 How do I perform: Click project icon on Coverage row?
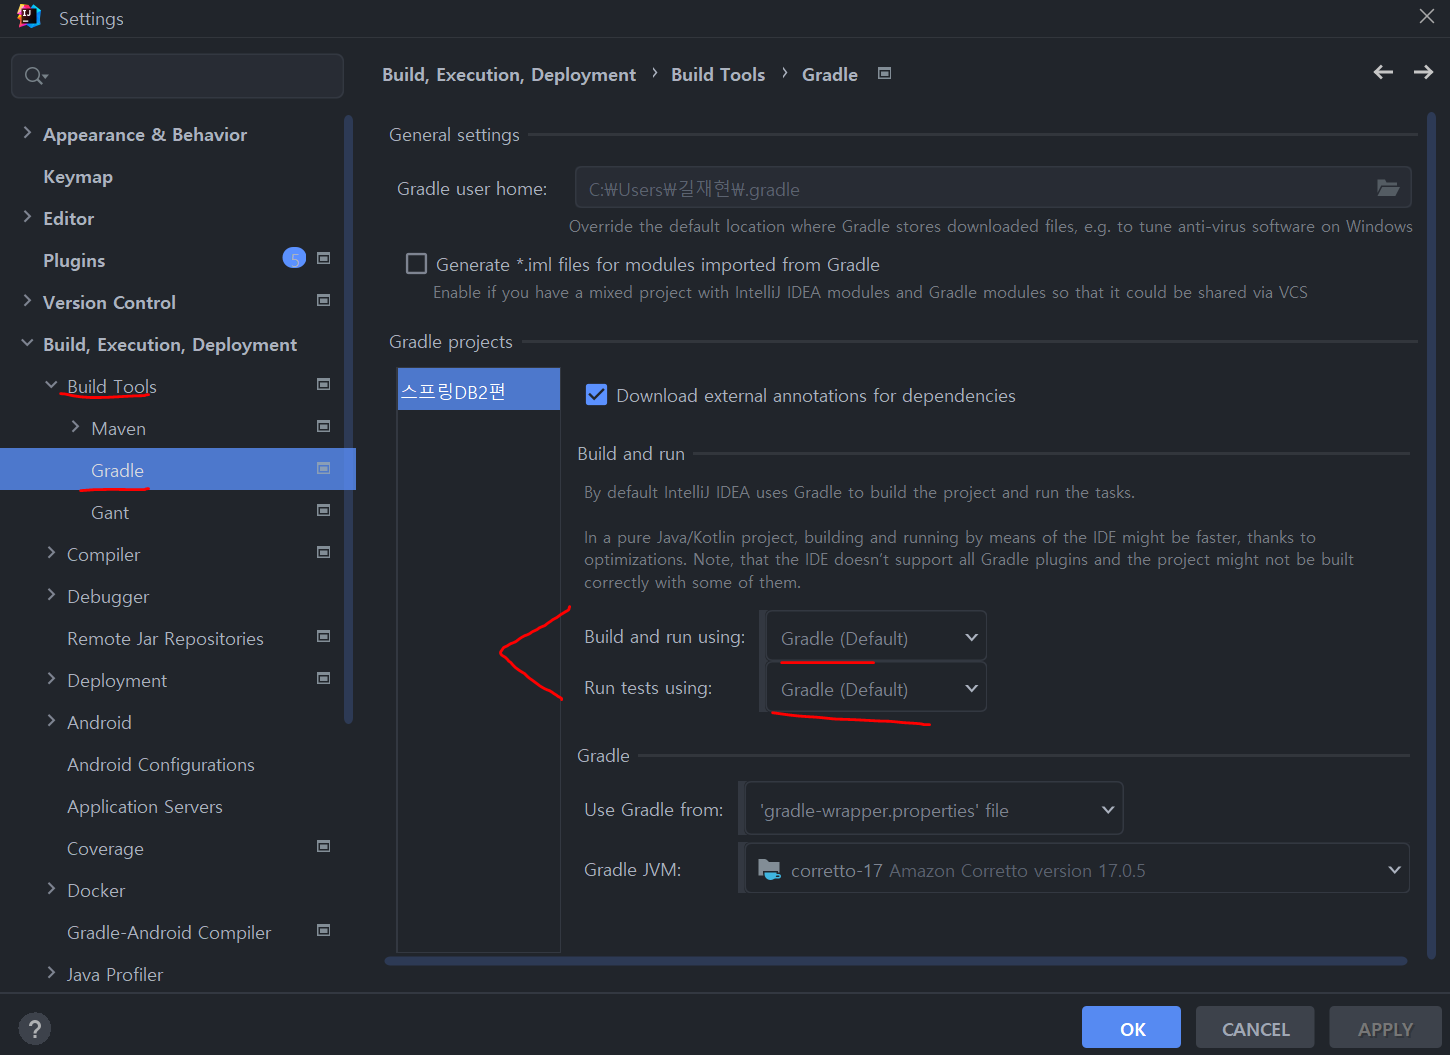pyautogui.click(x=323, y=846)
